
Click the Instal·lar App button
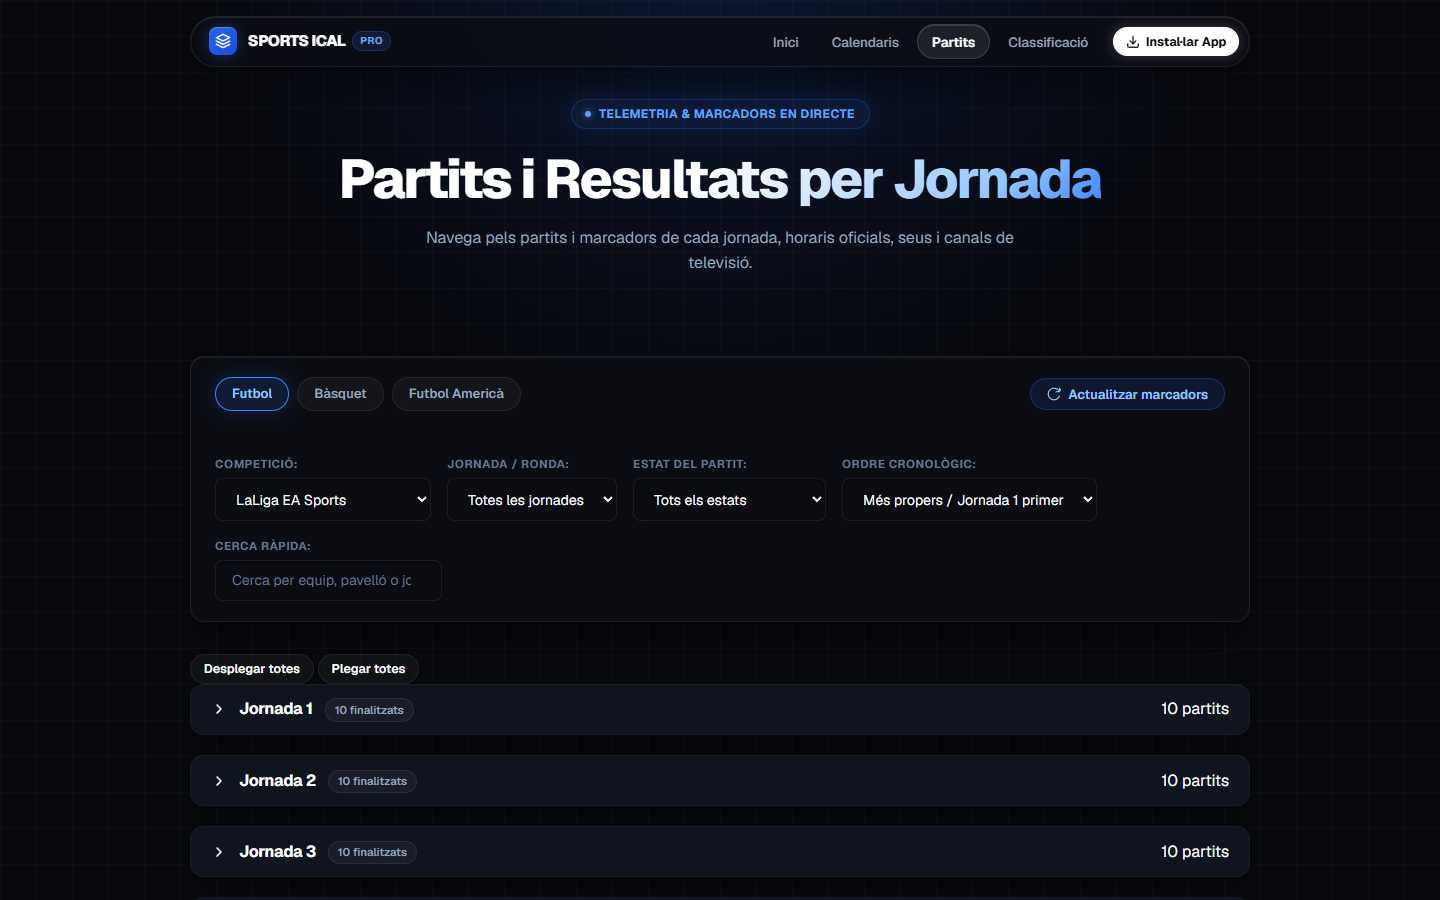(1176, 42)
